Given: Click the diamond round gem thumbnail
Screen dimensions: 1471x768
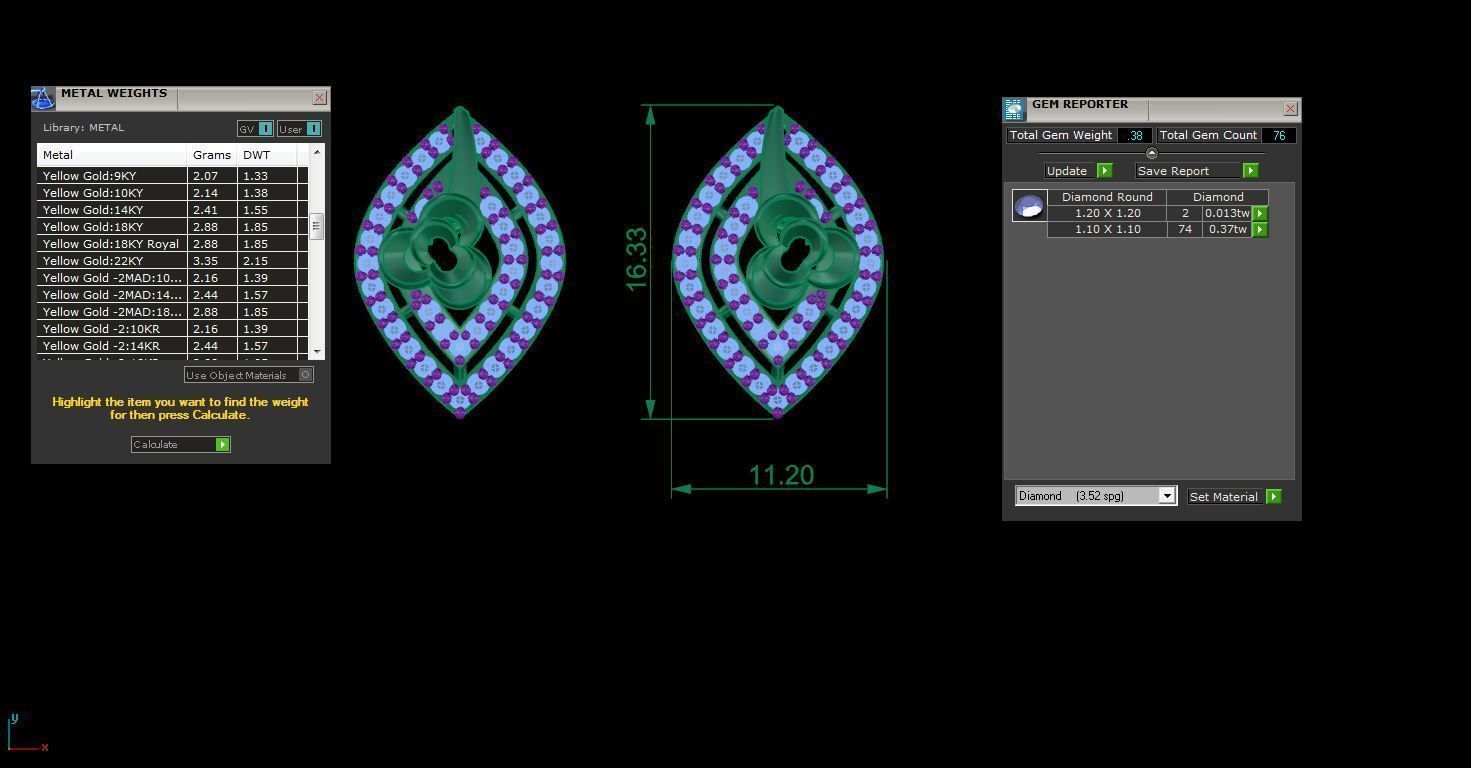Looking at the screenshot, I should coord(1029,205).
